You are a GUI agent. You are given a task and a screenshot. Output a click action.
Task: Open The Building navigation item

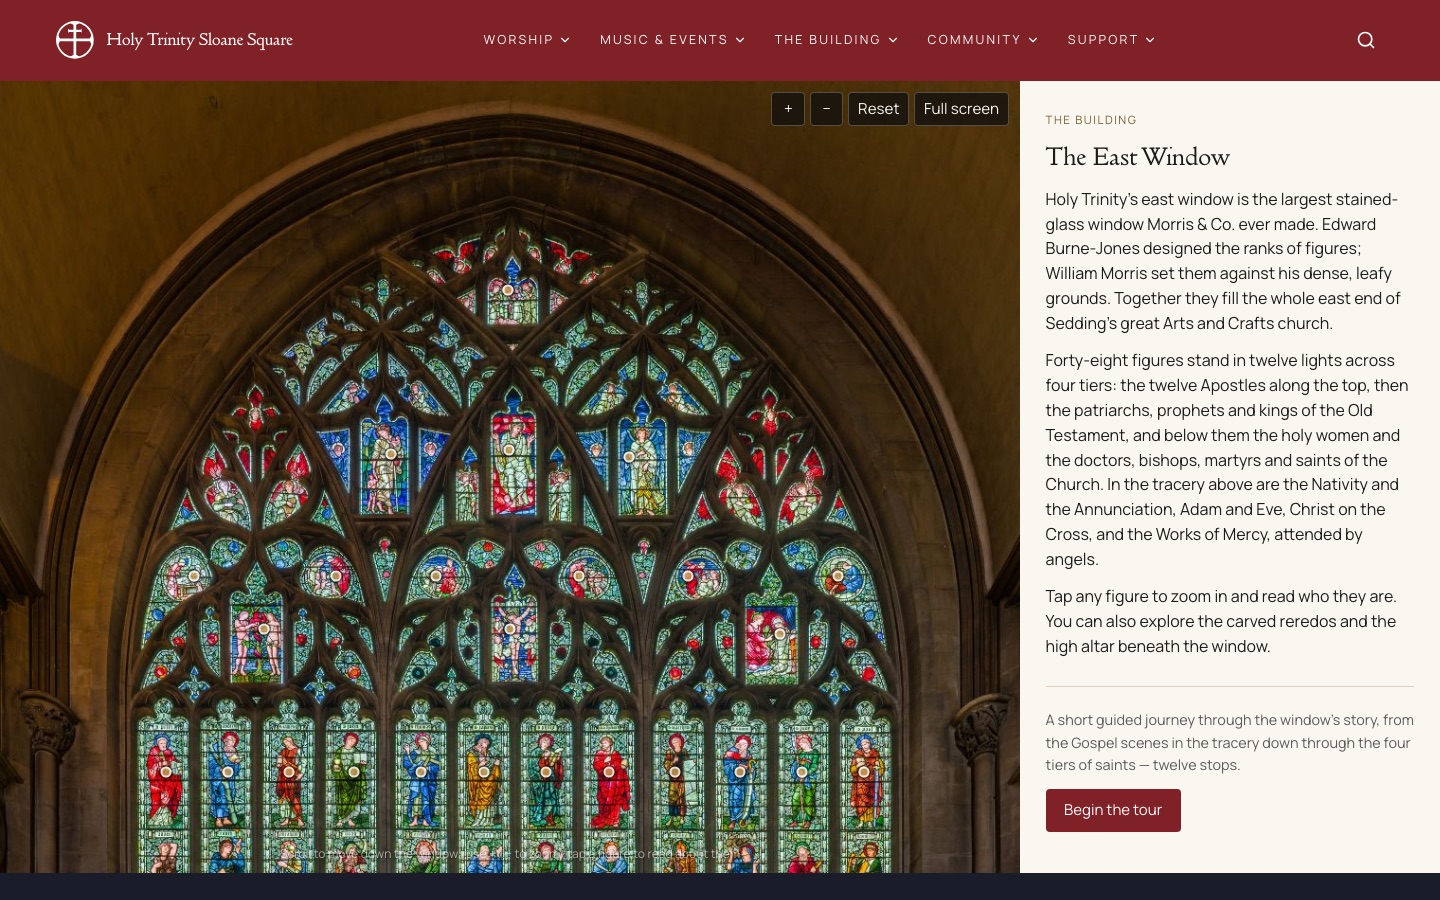click(827, 40)
